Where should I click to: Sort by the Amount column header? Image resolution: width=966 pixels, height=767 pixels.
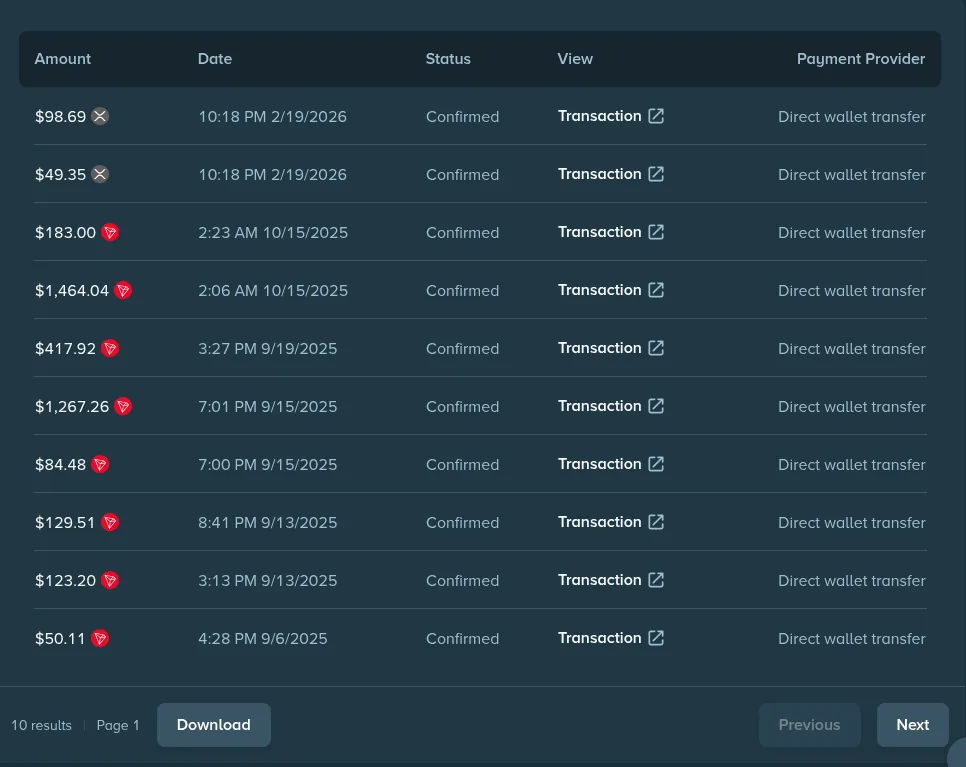click(x=62, y=58)
